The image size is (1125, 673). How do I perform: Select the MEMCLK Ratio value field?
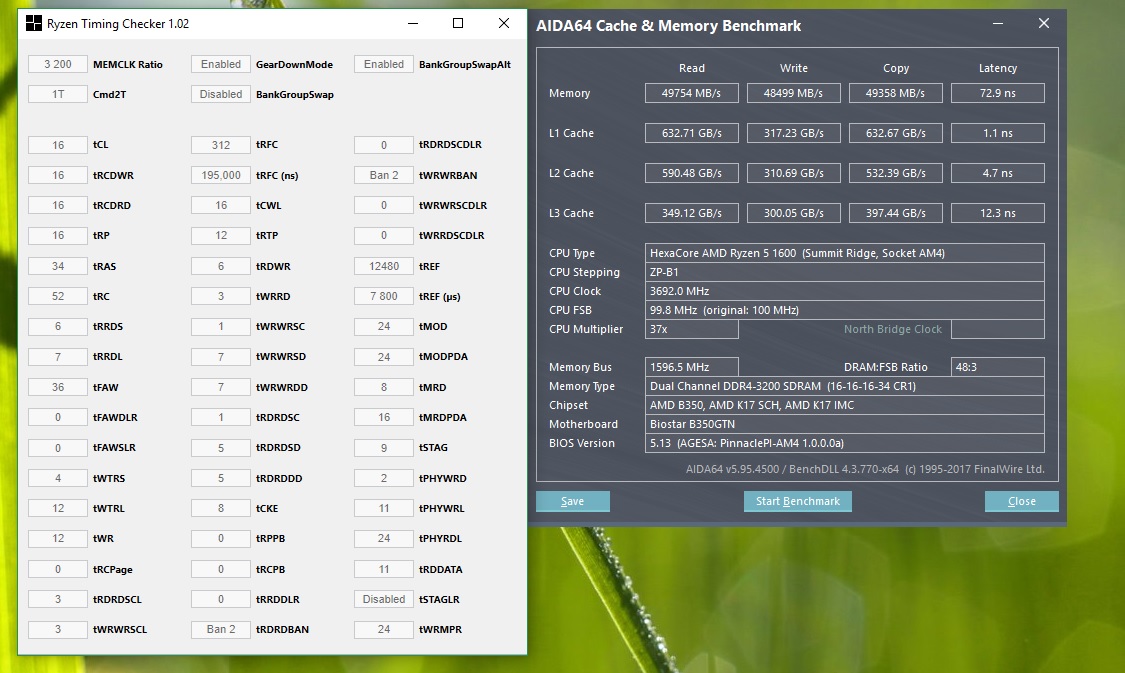pos(58,64)
